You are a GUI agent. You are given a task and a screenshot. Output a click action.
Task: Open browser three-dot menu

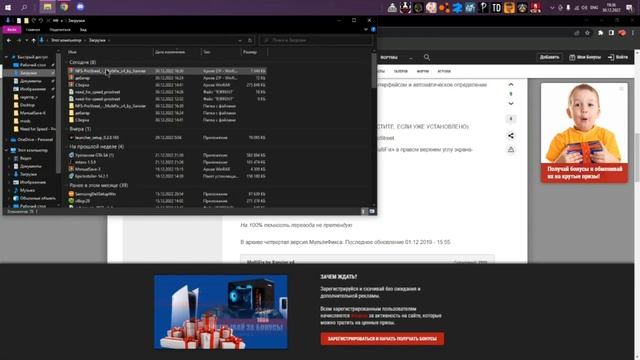click(633, 33)
